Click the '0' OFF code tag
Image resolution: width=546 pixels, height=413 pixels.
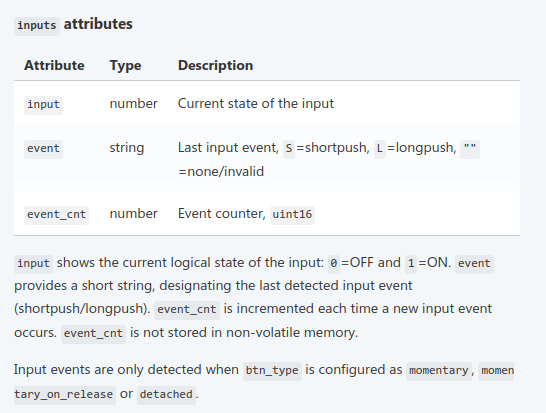tap(334, 264)
